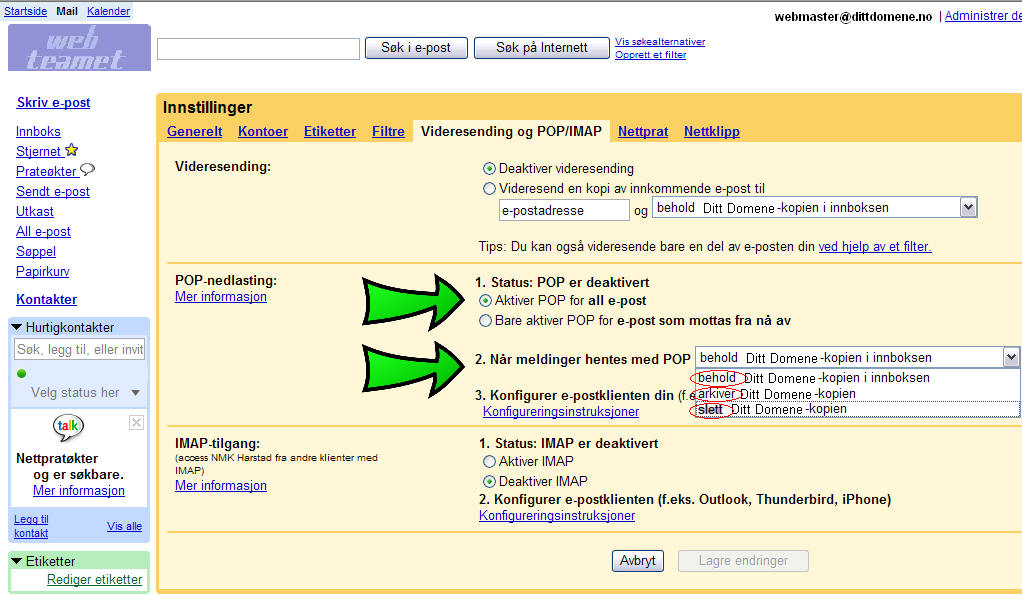Select Videresending og POP/IMAP tab

pyautogui.click(x=511, y=132)
